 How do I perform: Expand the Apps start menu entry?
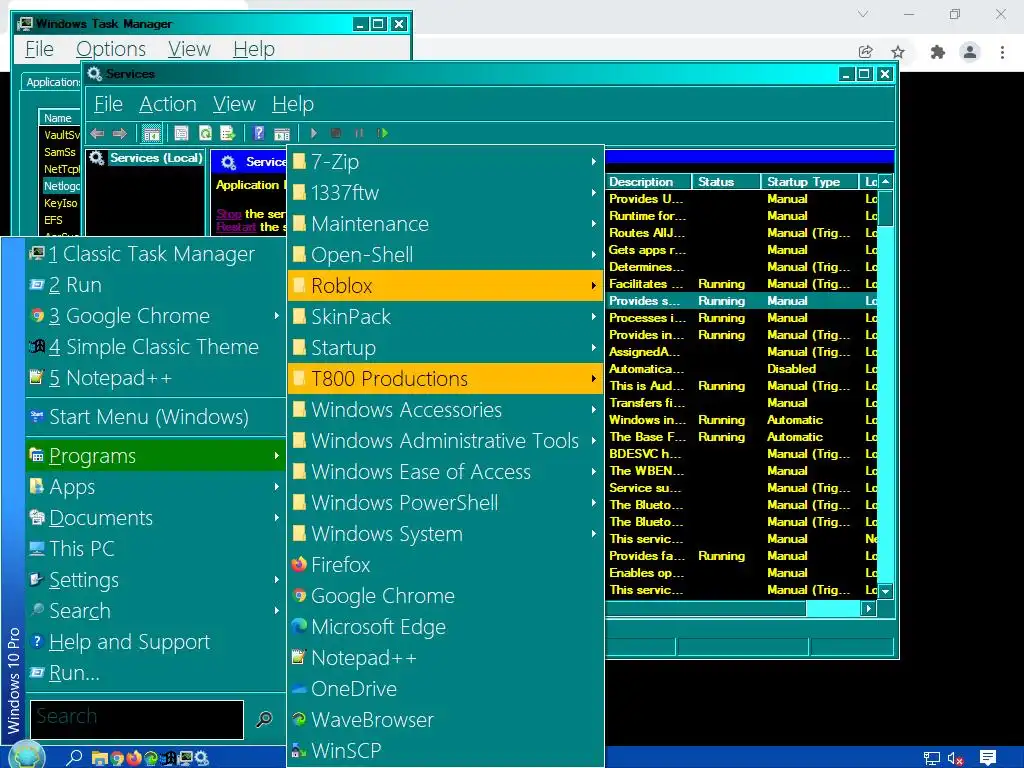156,487
